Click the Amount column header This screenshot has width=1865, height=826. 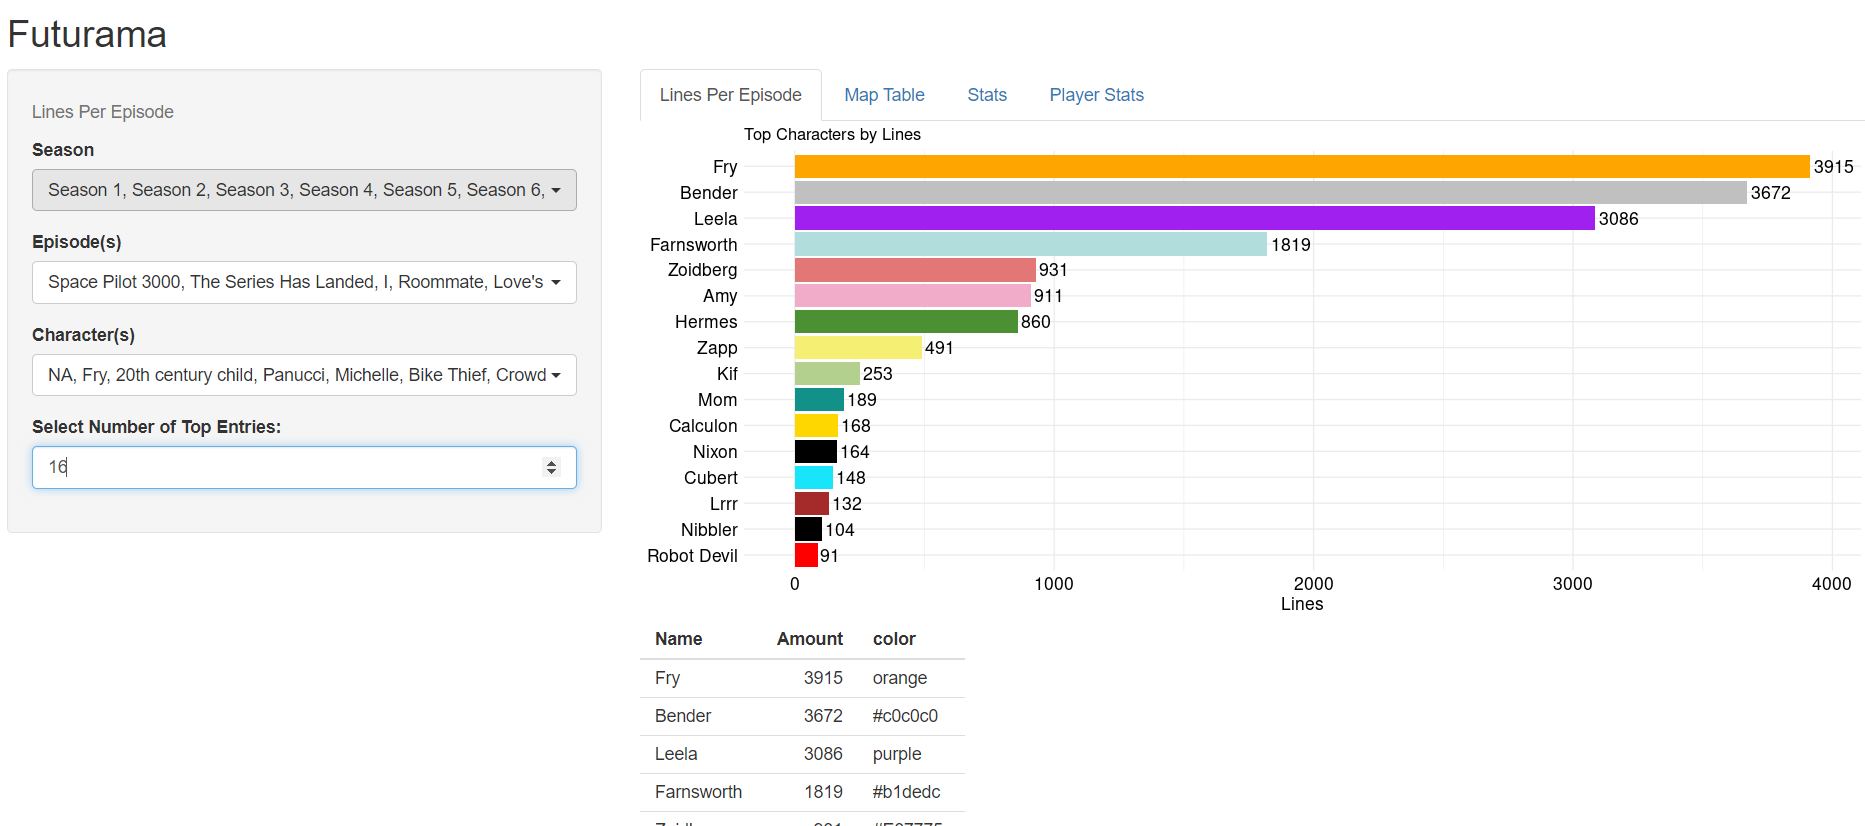coord(809,639)
